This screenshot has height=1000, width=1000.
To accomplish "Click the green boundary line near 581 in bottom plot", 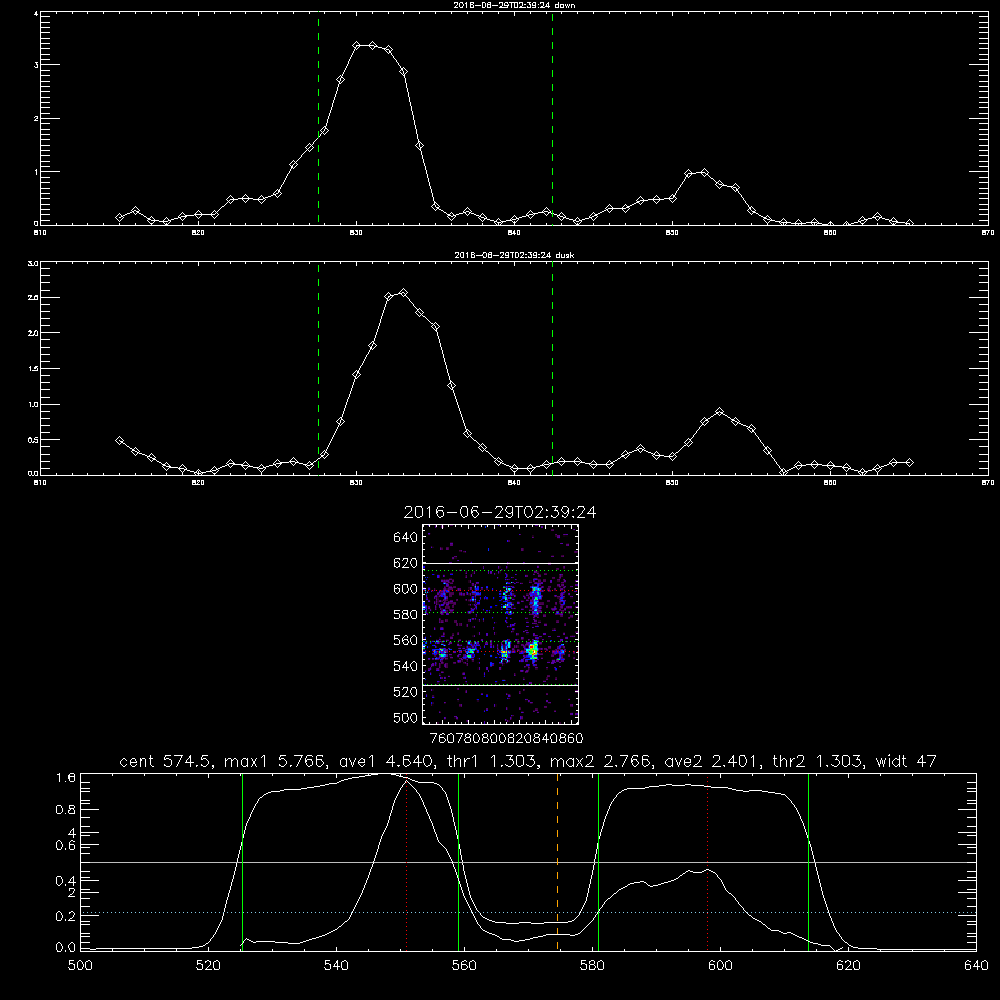I will point(598,862).
